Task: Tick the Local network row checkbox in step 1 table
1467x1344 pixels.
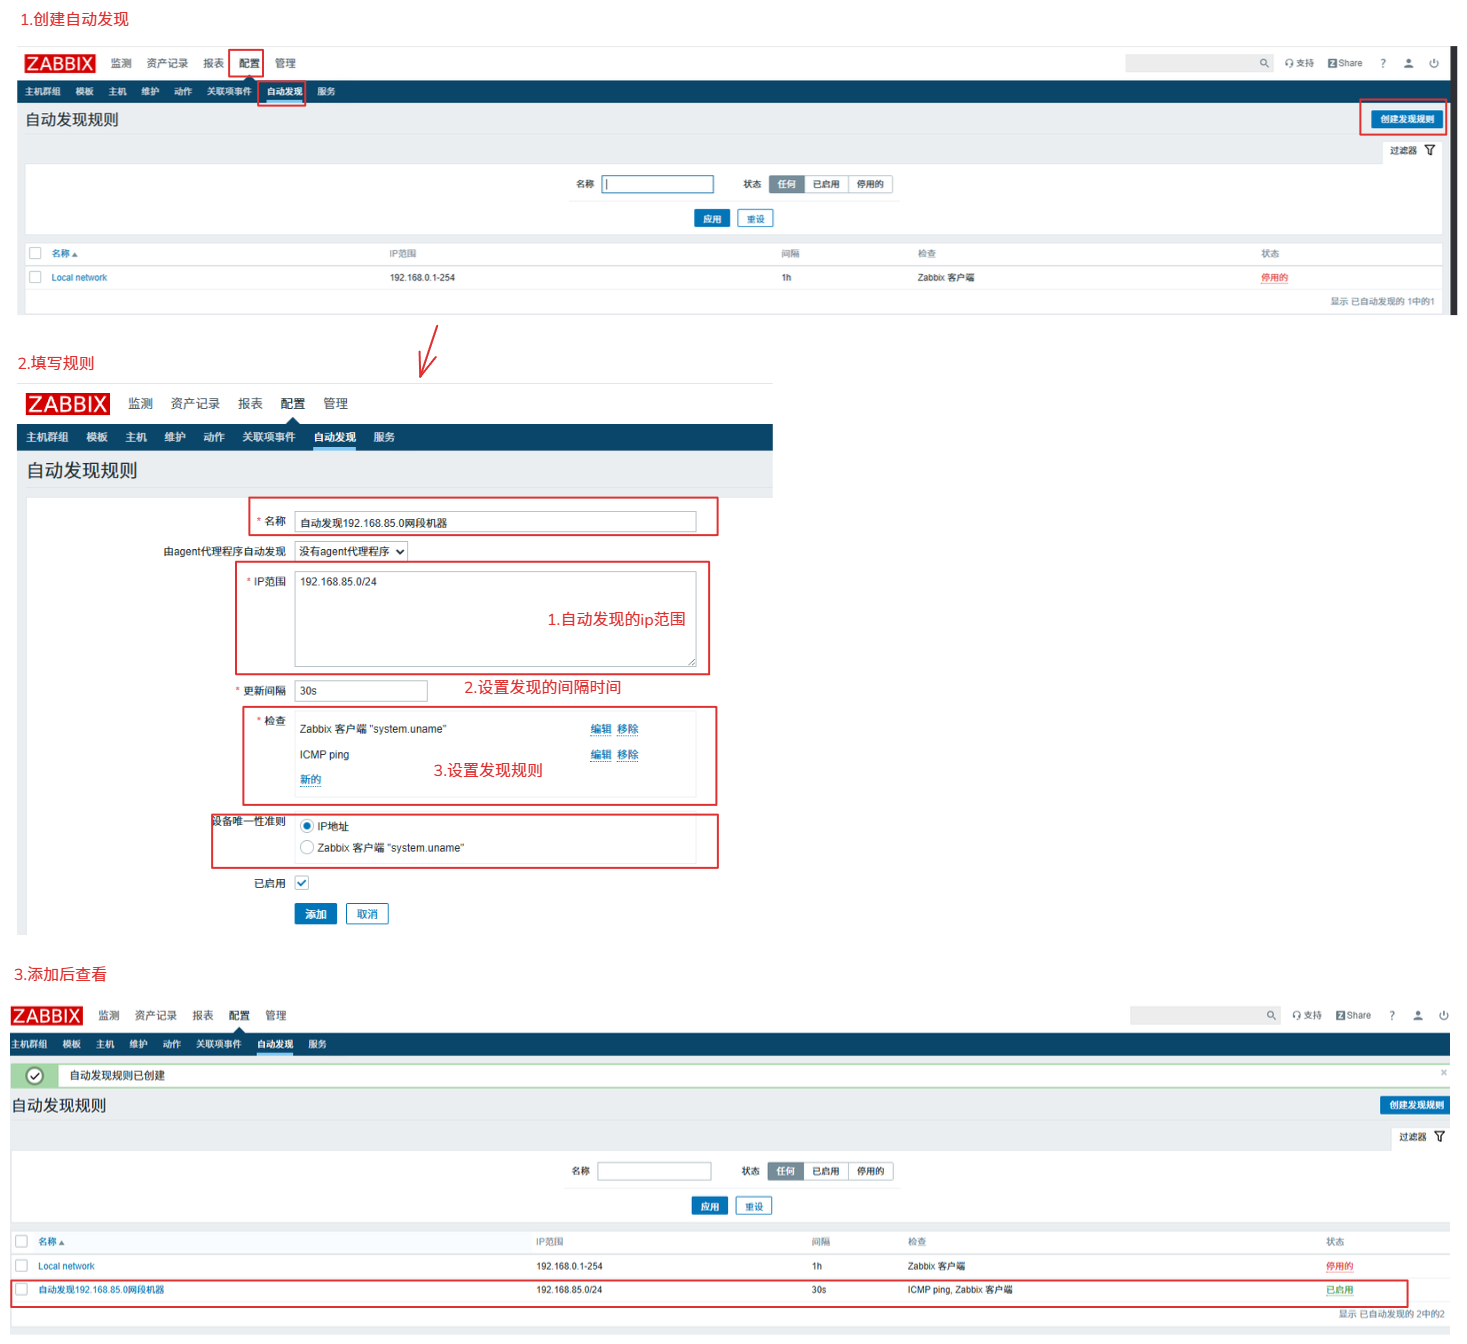Action: [35, 277]
